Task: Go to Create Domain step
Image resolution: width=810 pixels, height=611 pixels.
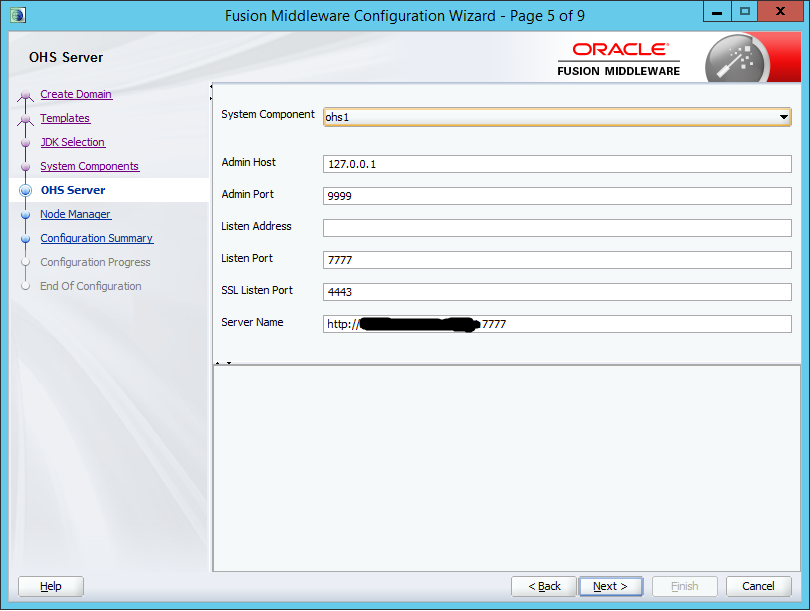Action: click(76, 94)
